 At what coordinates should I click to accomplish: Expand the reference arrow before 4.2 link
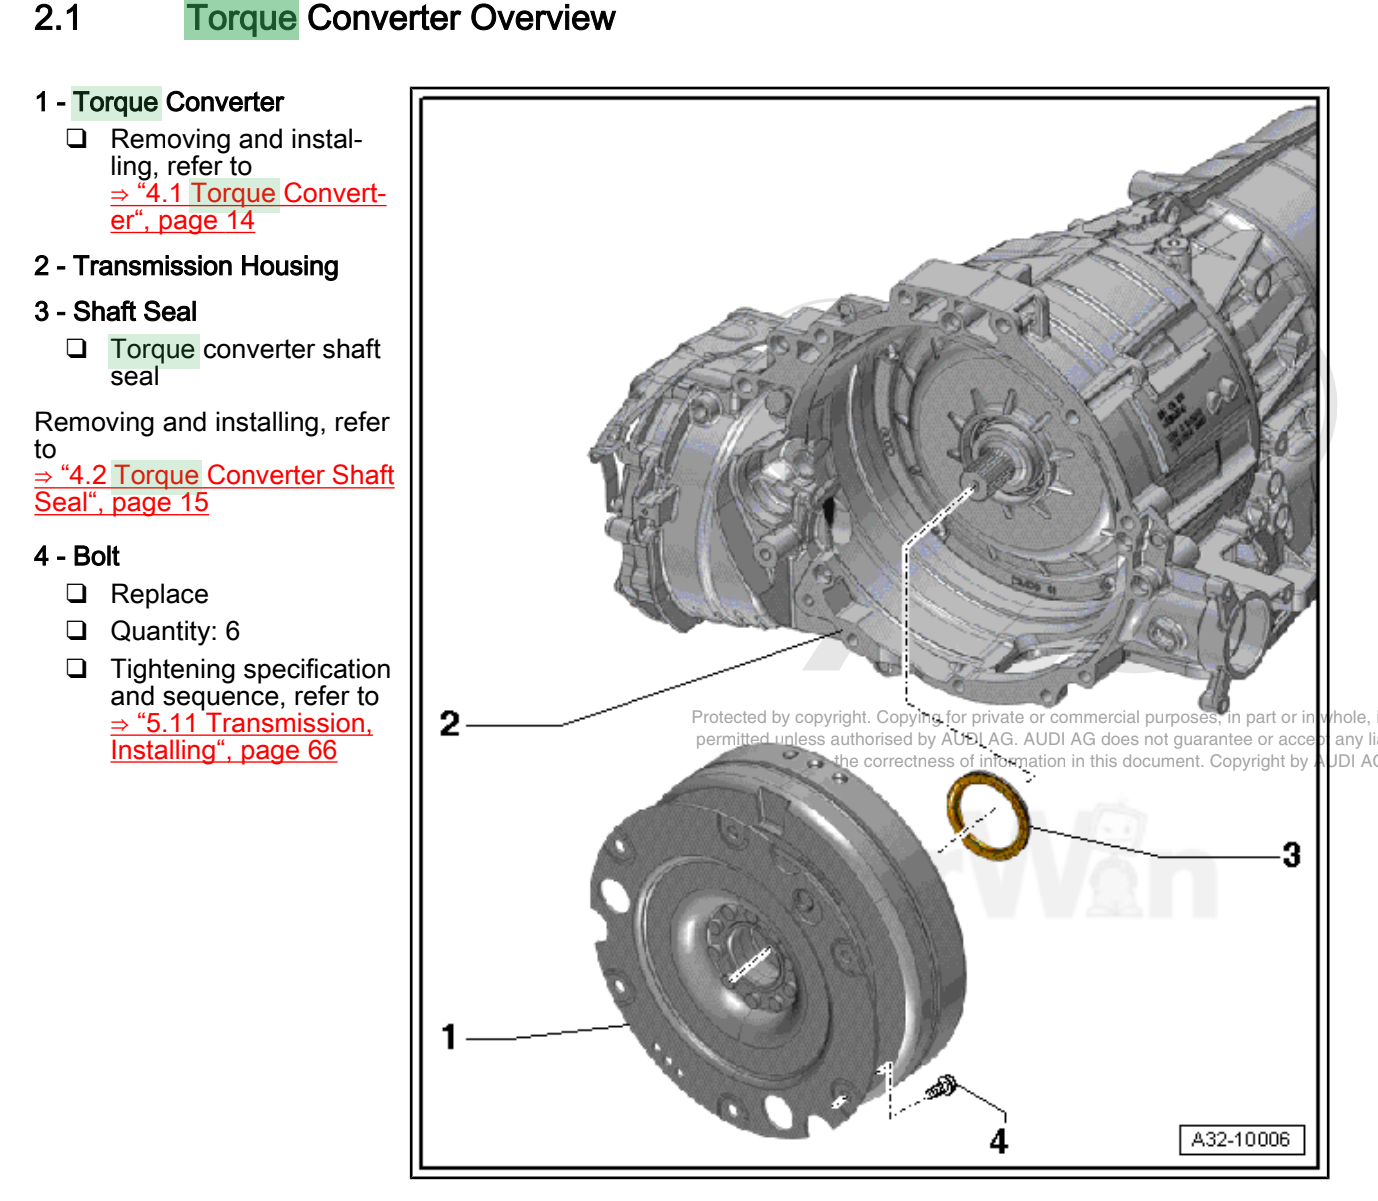point(44,476)
